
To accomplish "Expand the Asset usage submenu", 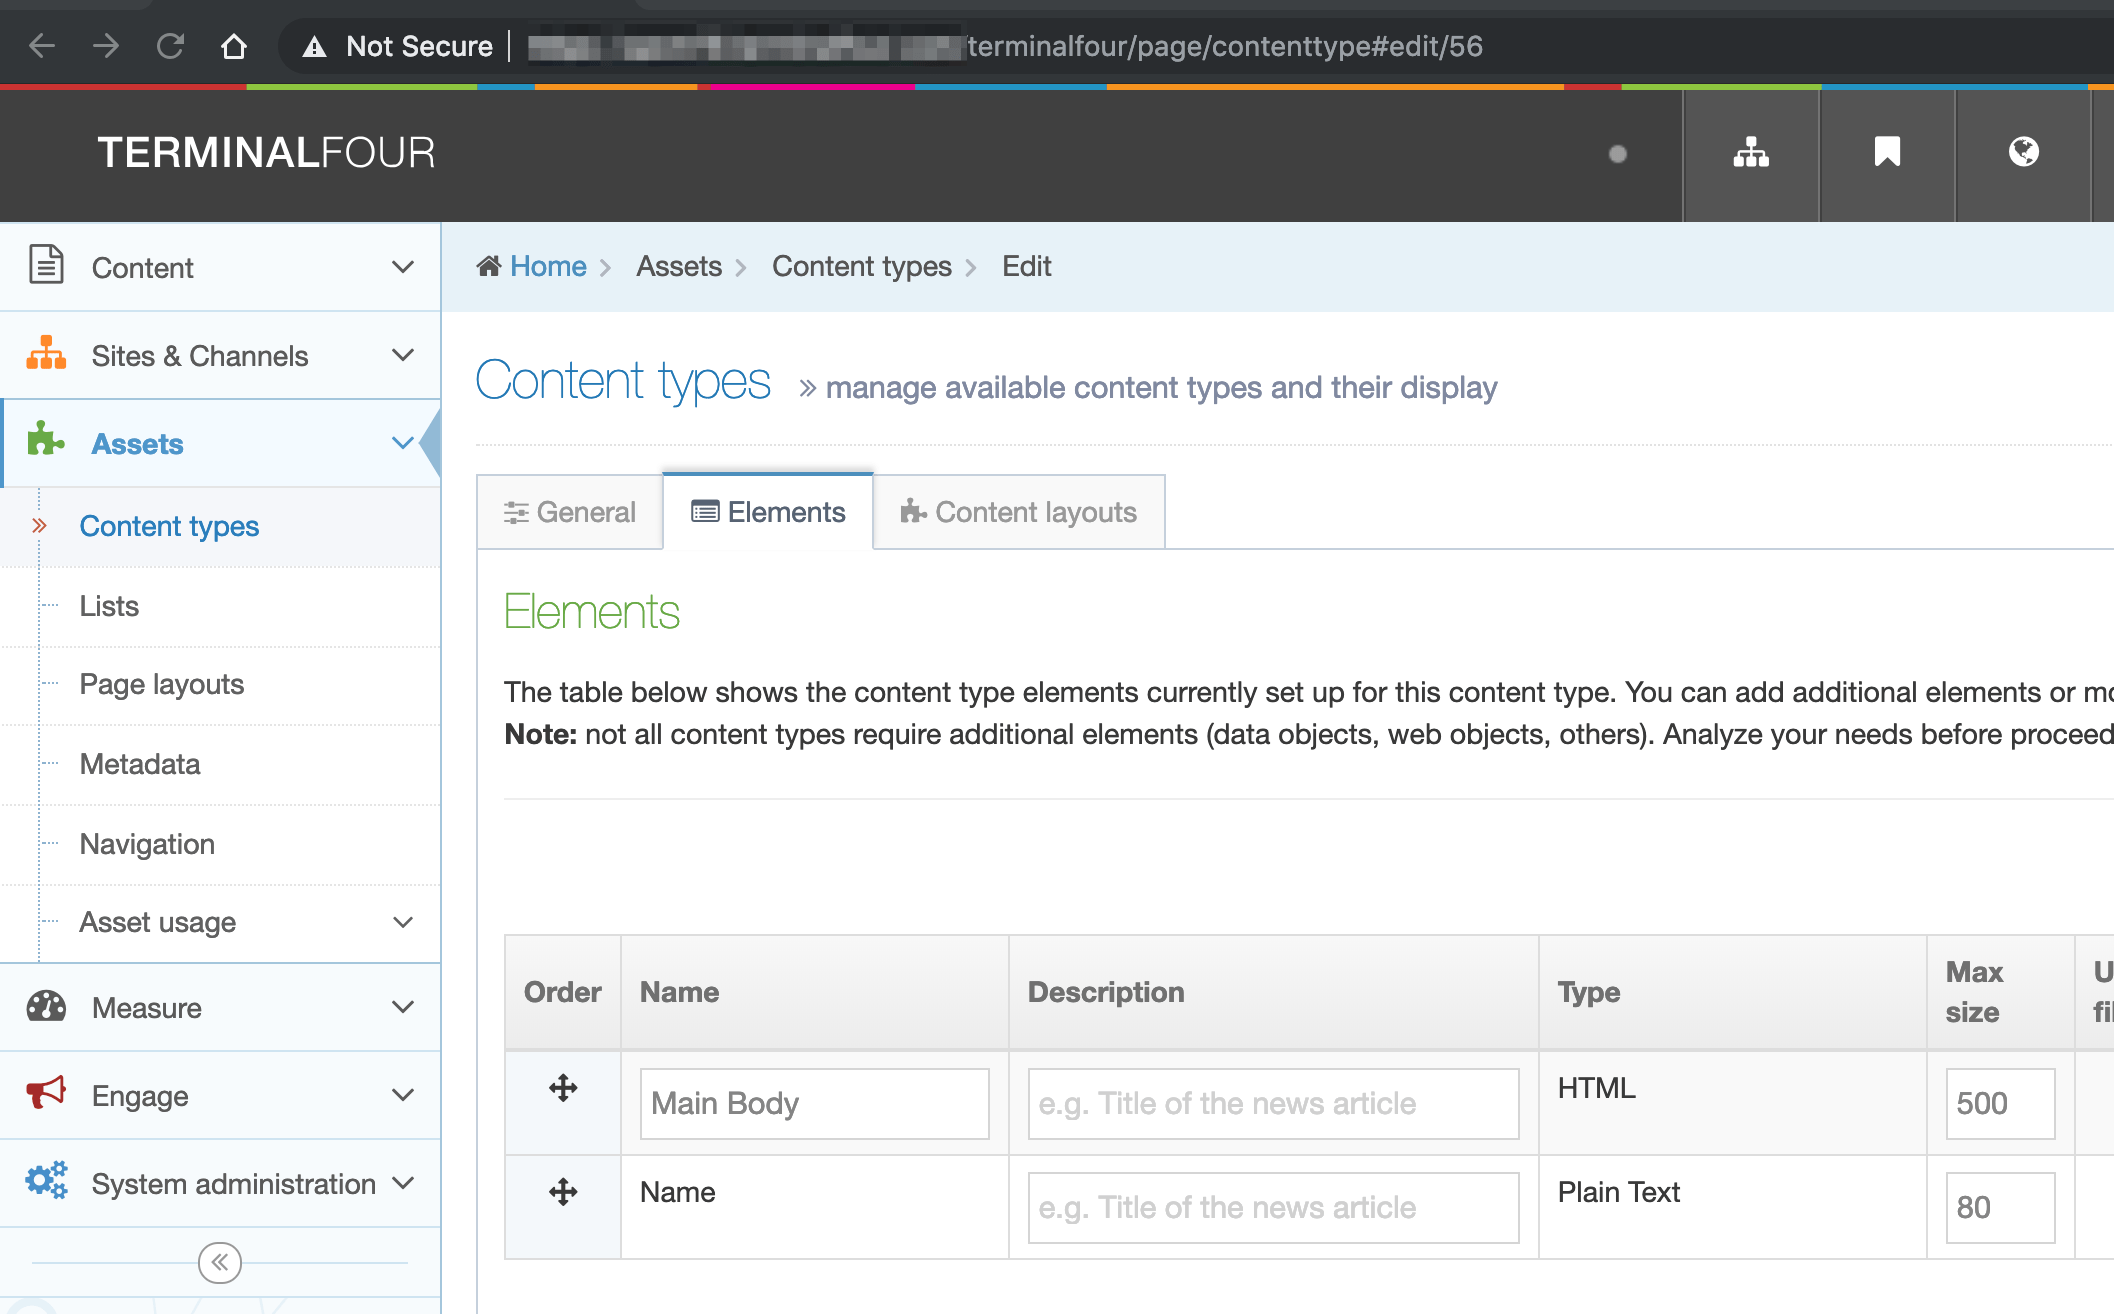I will [402, 922].
